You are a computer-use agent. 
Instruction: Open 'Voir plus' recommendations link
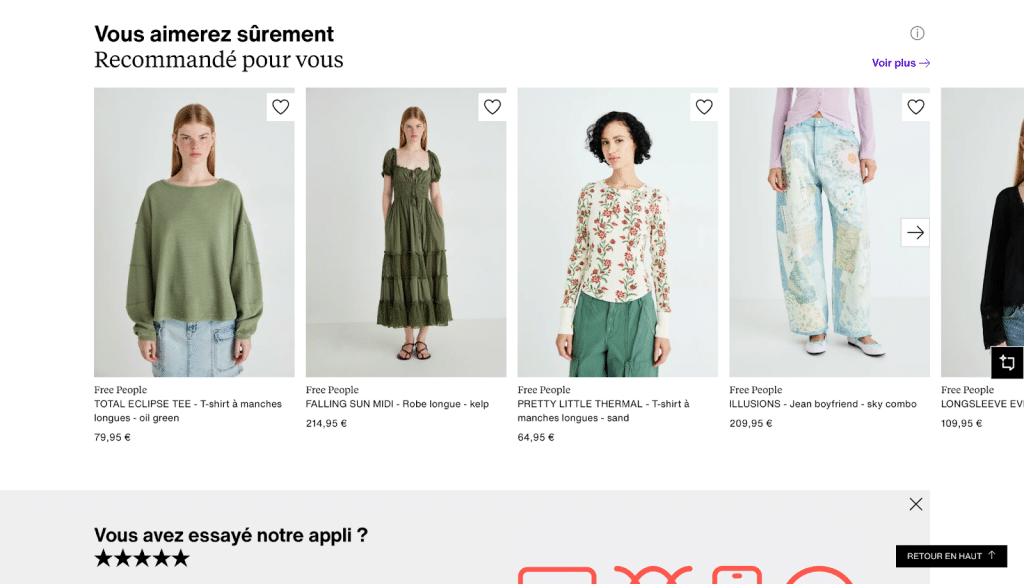[x=900, y=63]
